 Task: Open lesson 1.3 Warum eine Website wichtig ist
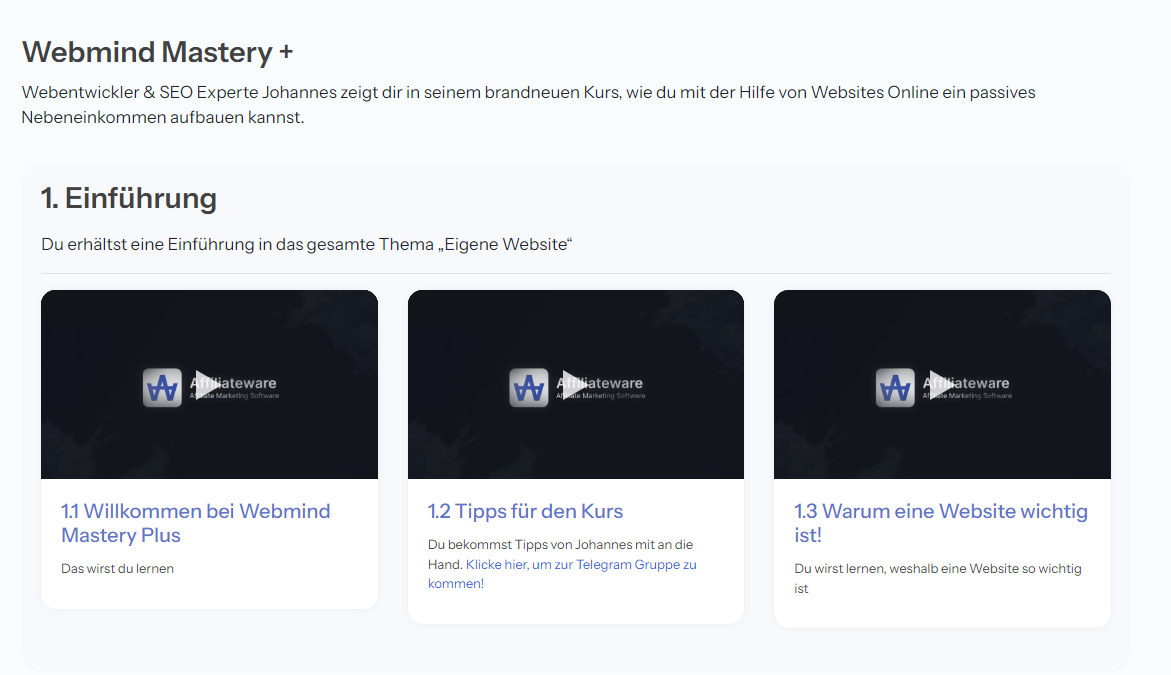[x=941, y=523]
